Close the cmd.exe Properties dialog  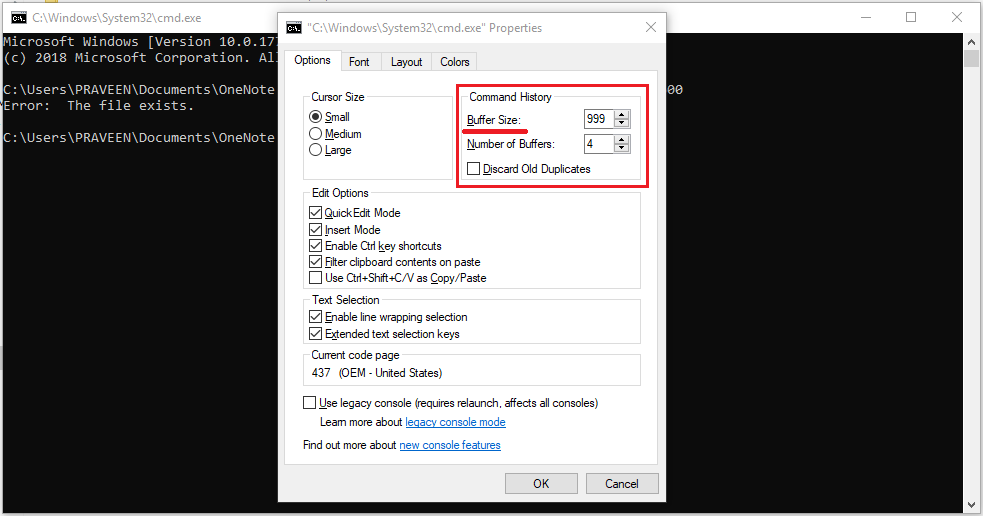point(651,27)
